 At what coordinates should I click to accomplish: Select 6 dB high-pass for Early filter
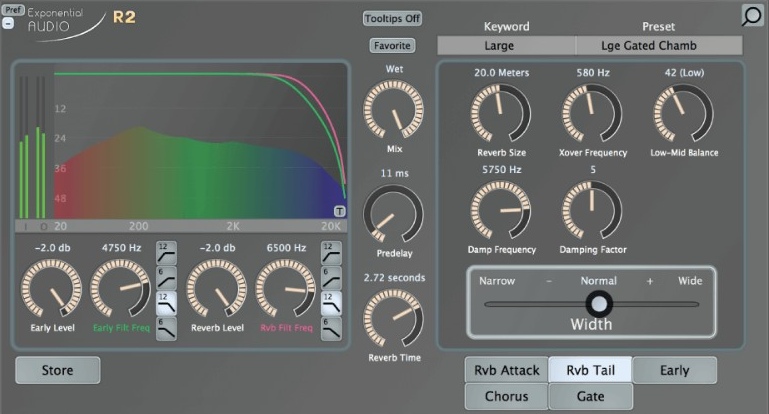click(x=164, y=275)
